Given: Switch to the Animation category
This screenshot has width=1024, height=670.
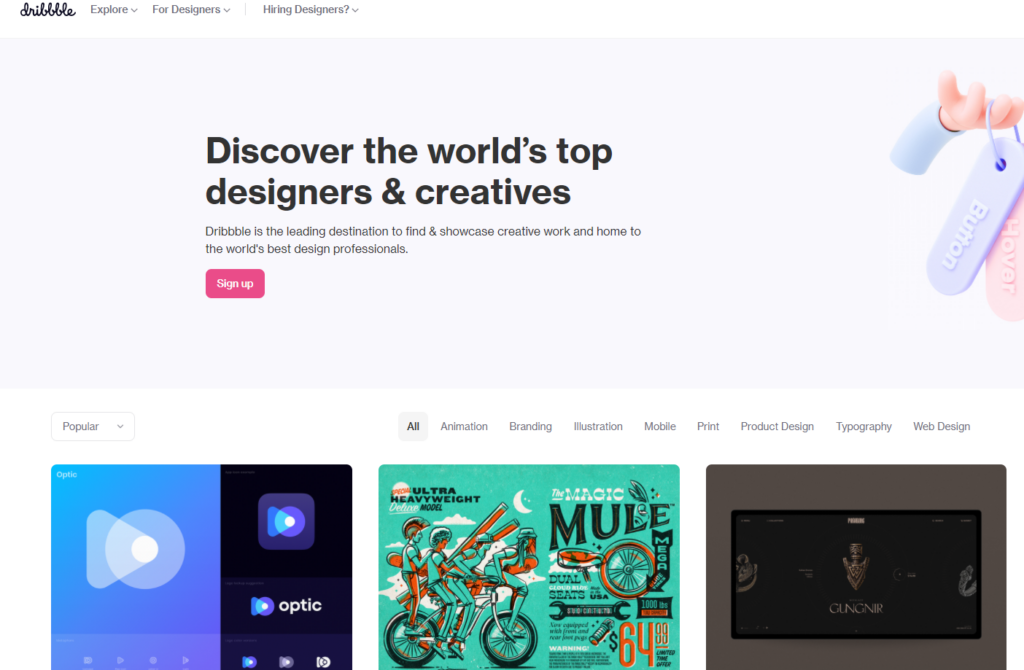Looking at the screenshot, I should pos(464,426).
